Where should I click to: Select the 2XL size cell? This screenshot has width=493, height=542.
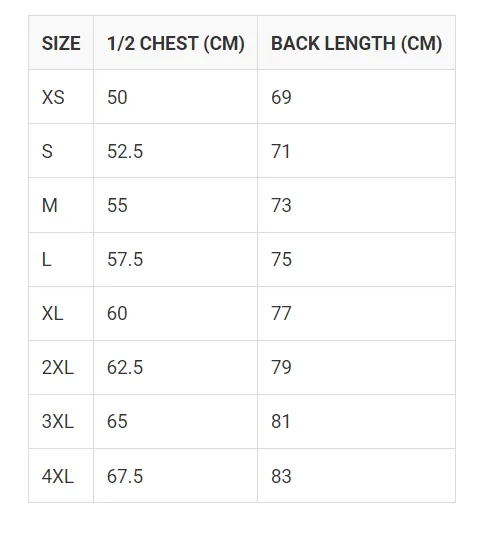coord(61,367)
